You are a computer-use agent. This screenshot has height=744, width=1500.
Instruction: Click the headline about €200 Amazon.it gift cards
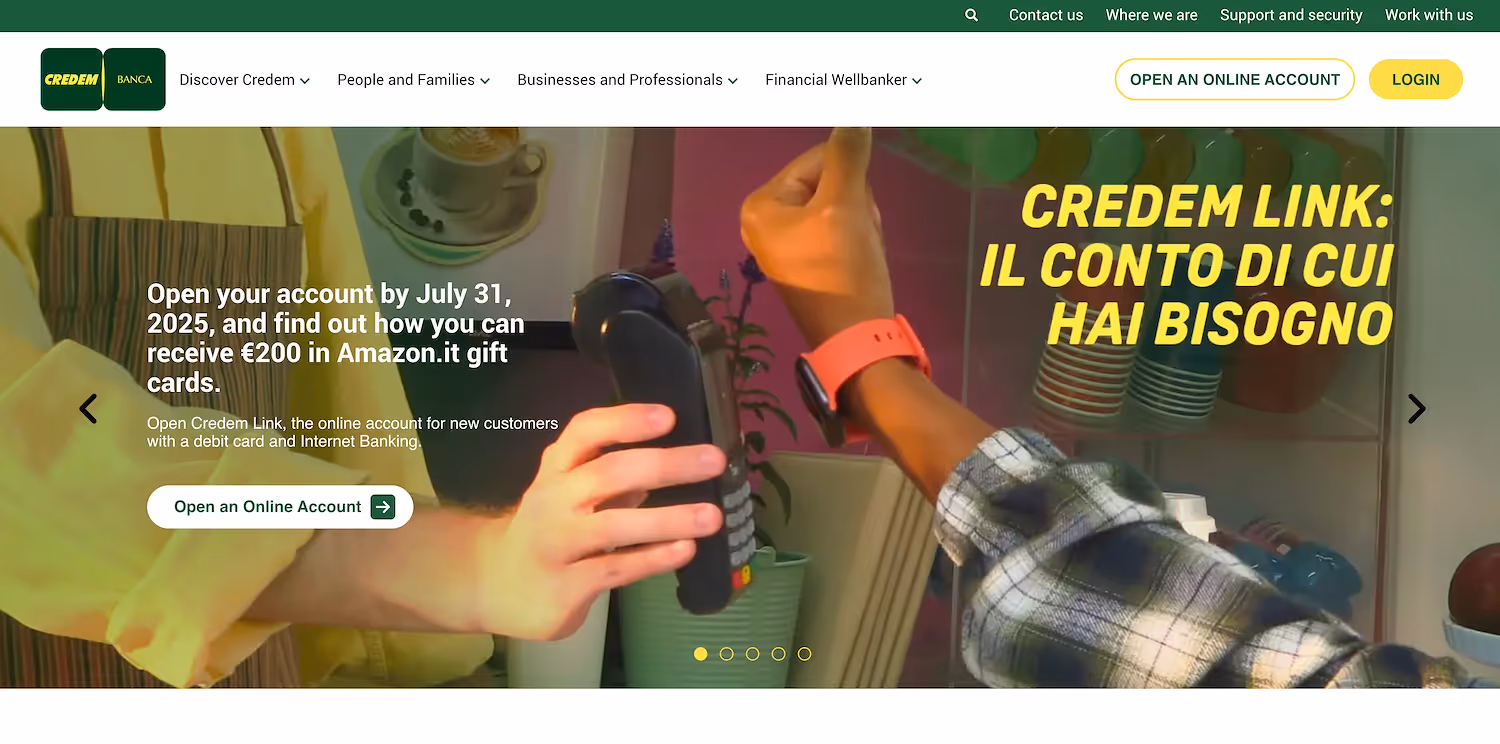coord(336,338)
